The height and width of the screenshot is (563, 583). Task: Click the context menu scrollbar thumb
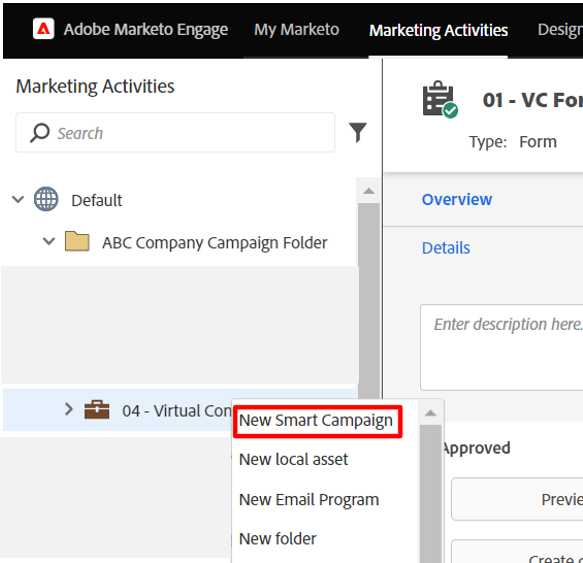(x=430, y=494)
